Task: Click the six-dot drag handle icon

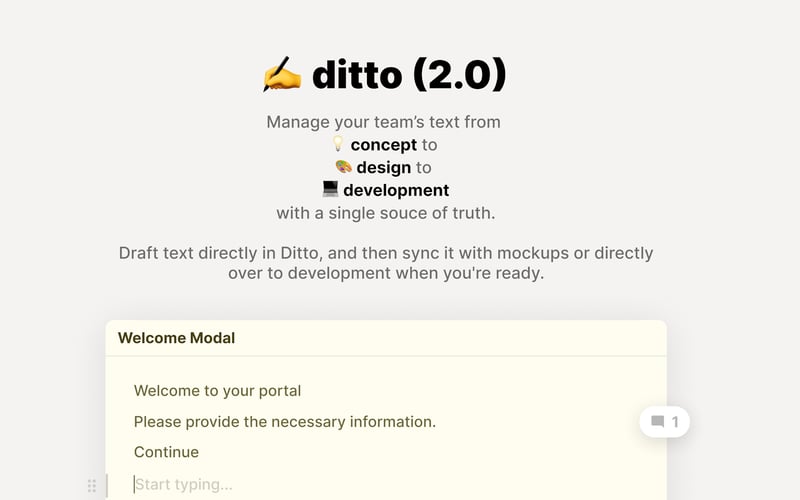Action: coord(92,485)
